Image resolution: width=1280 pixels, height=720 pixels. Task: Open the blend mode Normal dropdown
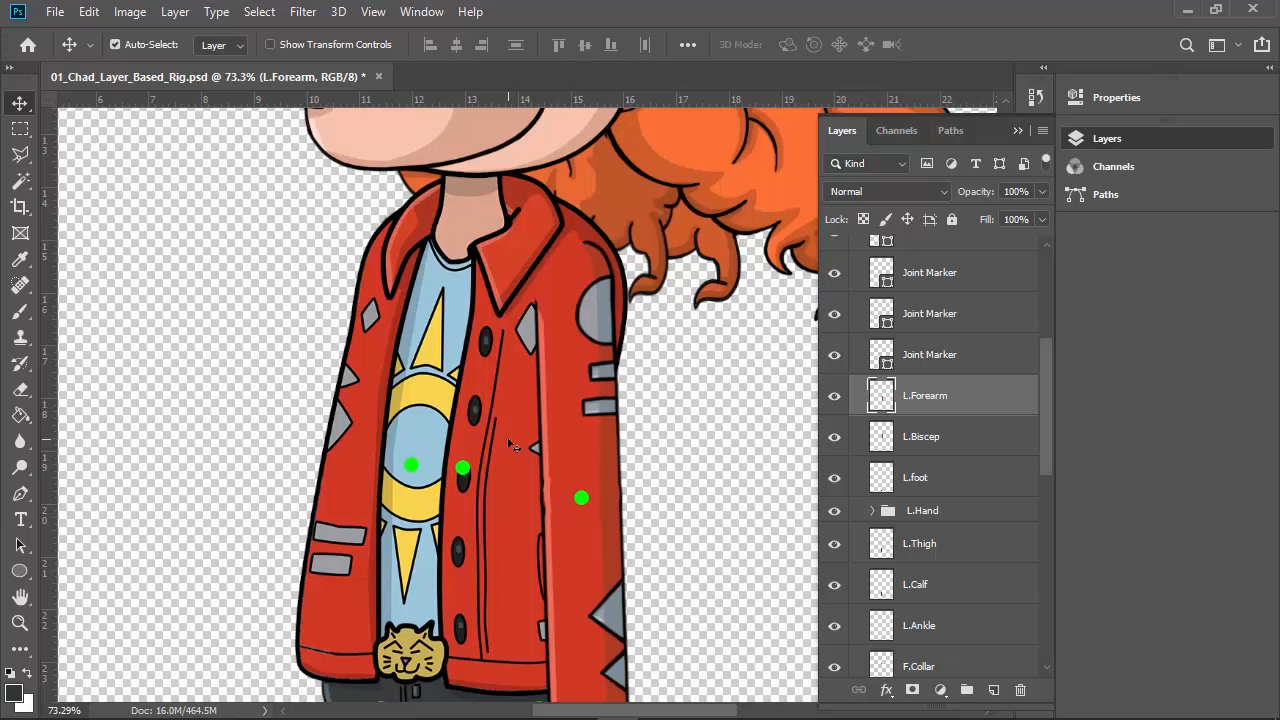(887, 192)
